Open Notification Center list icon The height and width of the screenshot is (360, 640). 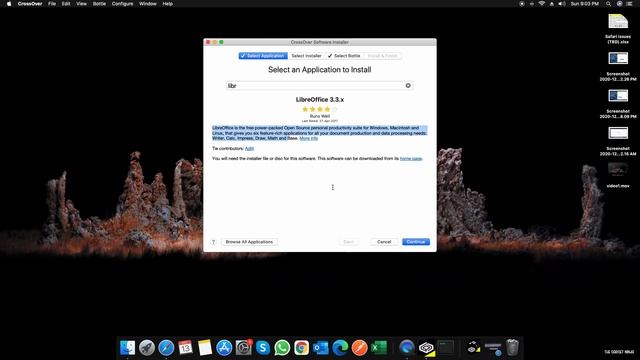[629, 4]
